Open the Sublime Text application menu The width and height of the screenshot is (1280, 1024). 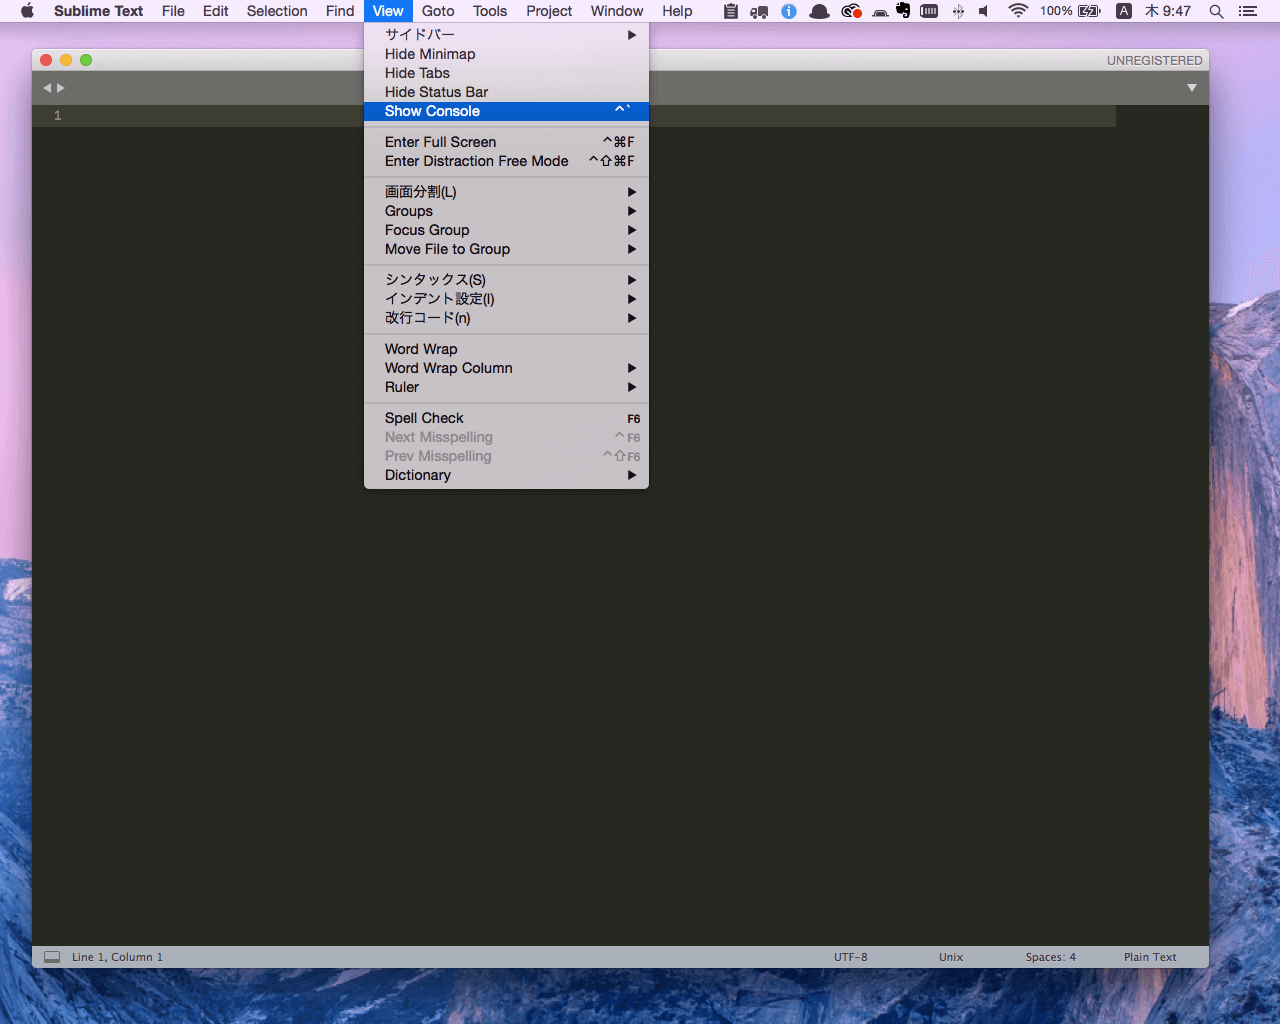99,11
